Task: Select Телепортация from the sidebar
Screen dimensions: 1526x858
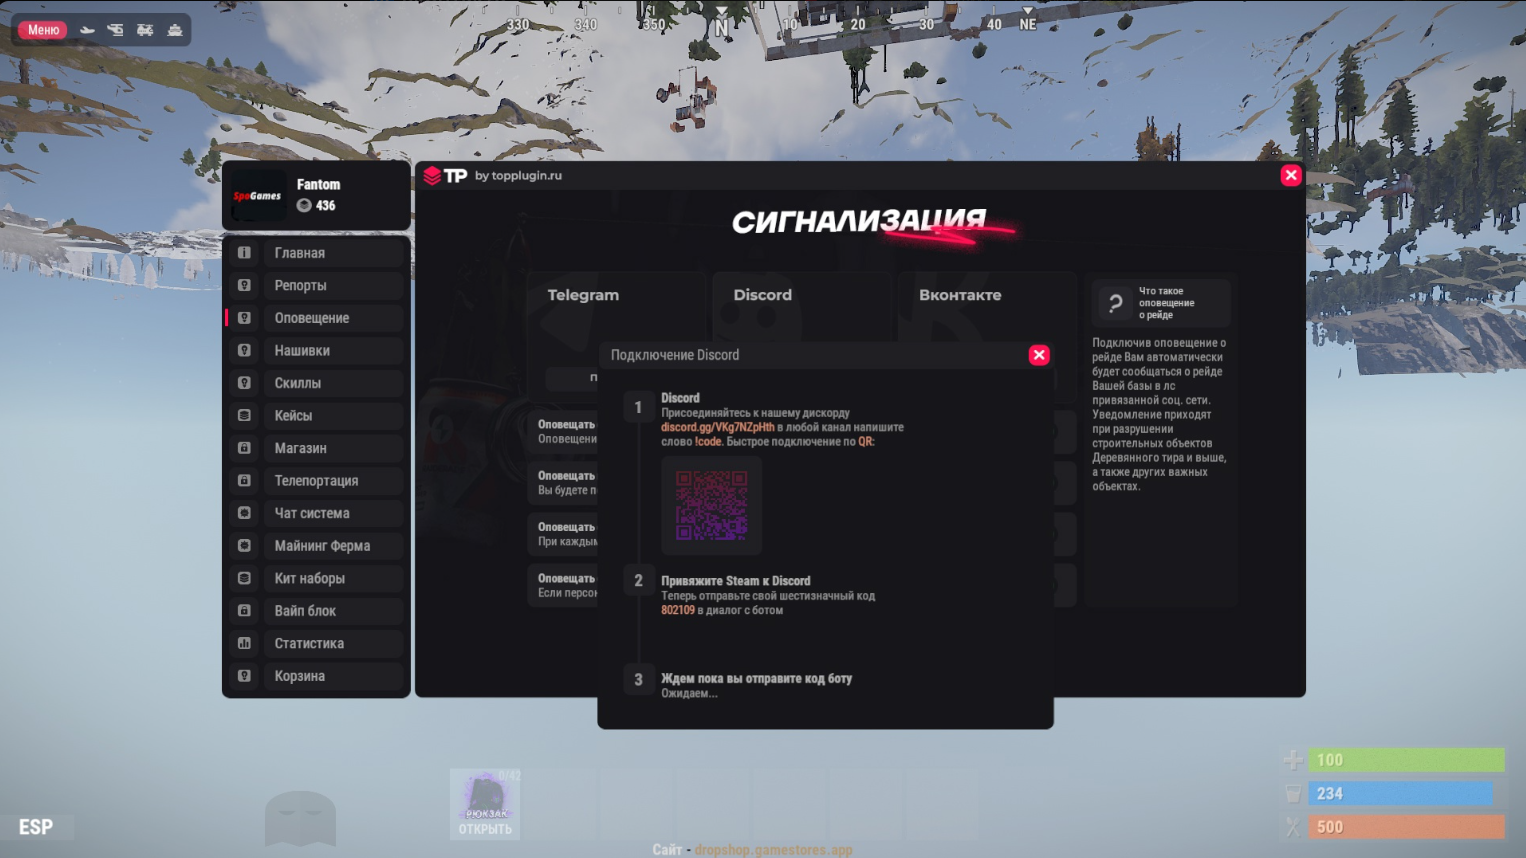Action: 316,481
